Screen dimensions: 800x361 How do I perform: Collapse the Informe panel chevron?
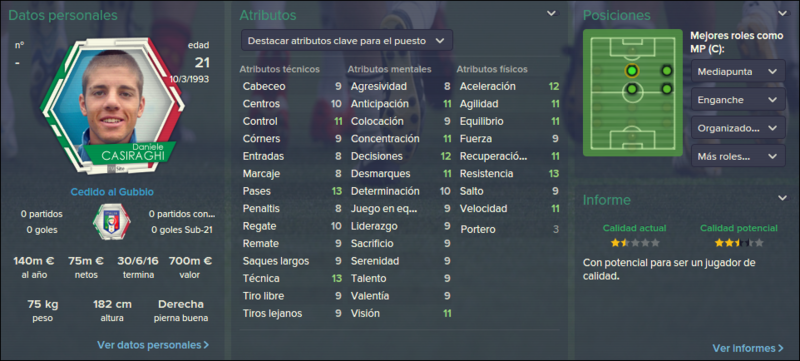782,198
